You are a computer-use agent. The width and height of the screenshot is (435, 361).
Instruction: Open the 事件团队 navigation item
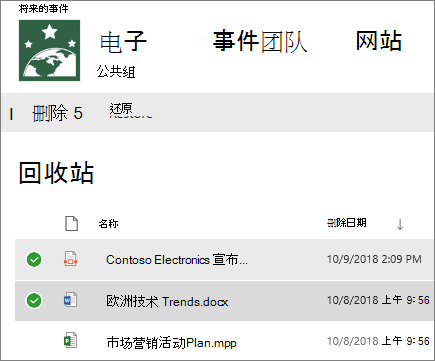point(260,41)
